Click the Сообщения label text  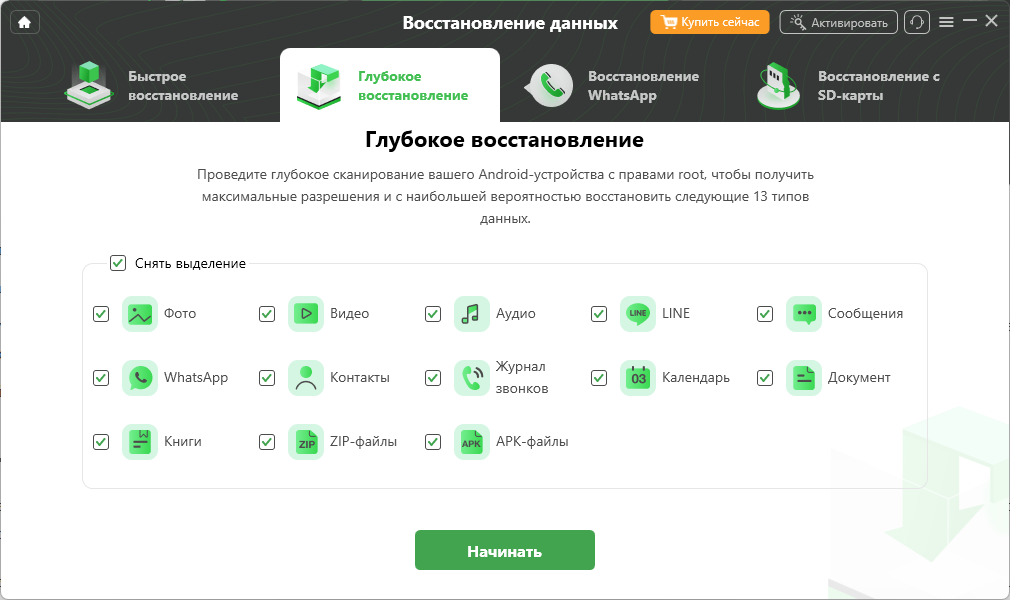[865, 314]
